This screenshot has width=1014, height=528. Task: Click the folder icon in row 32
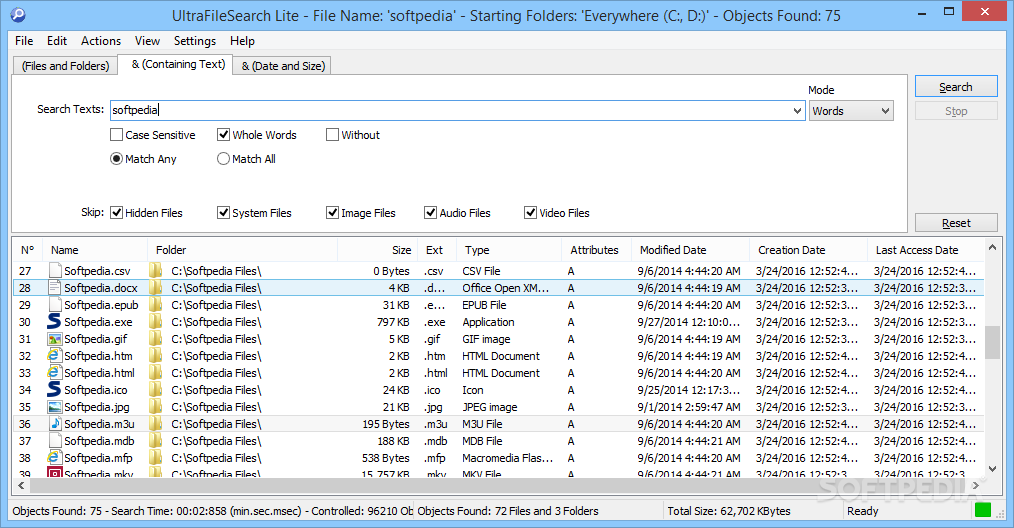[156, 355]
